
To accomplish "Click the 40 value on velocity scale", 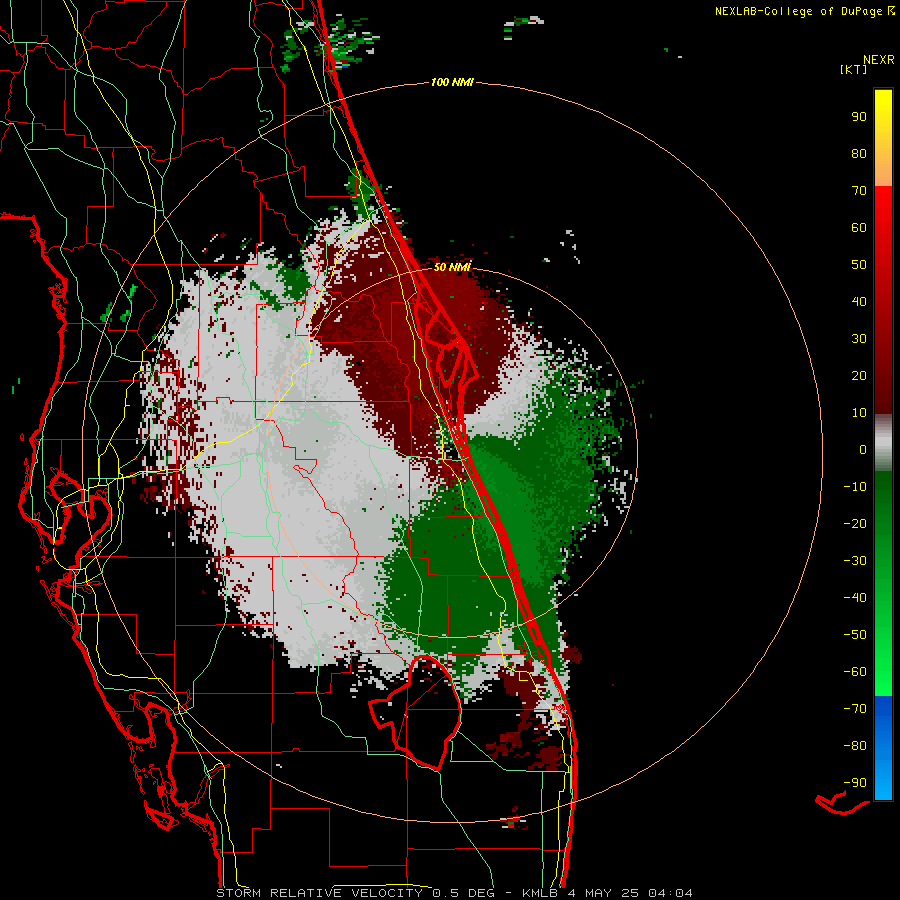I will (x=859, y=302).
